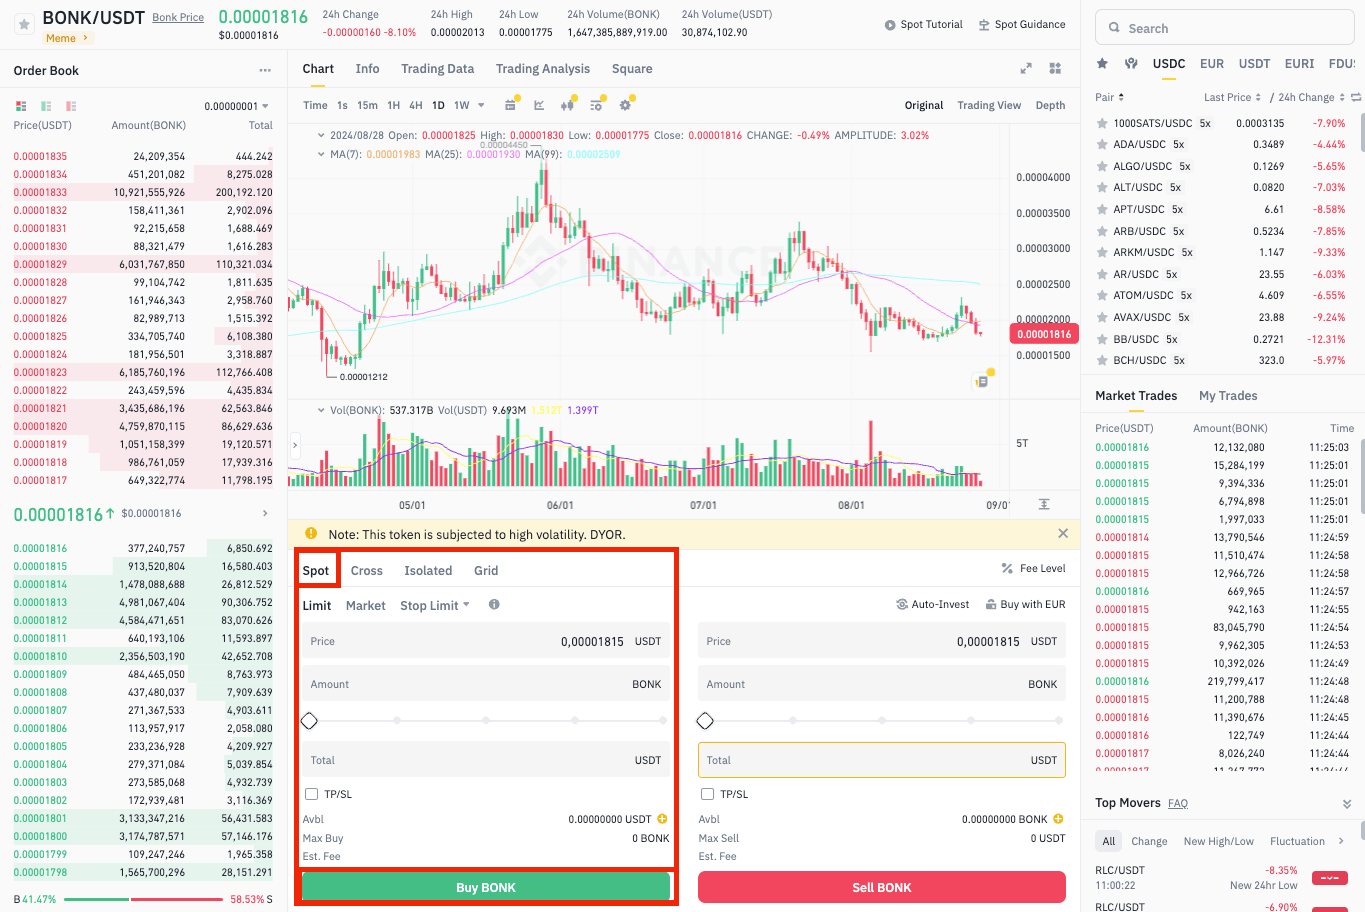Expand order book price detail arrow

coord(265,513)
